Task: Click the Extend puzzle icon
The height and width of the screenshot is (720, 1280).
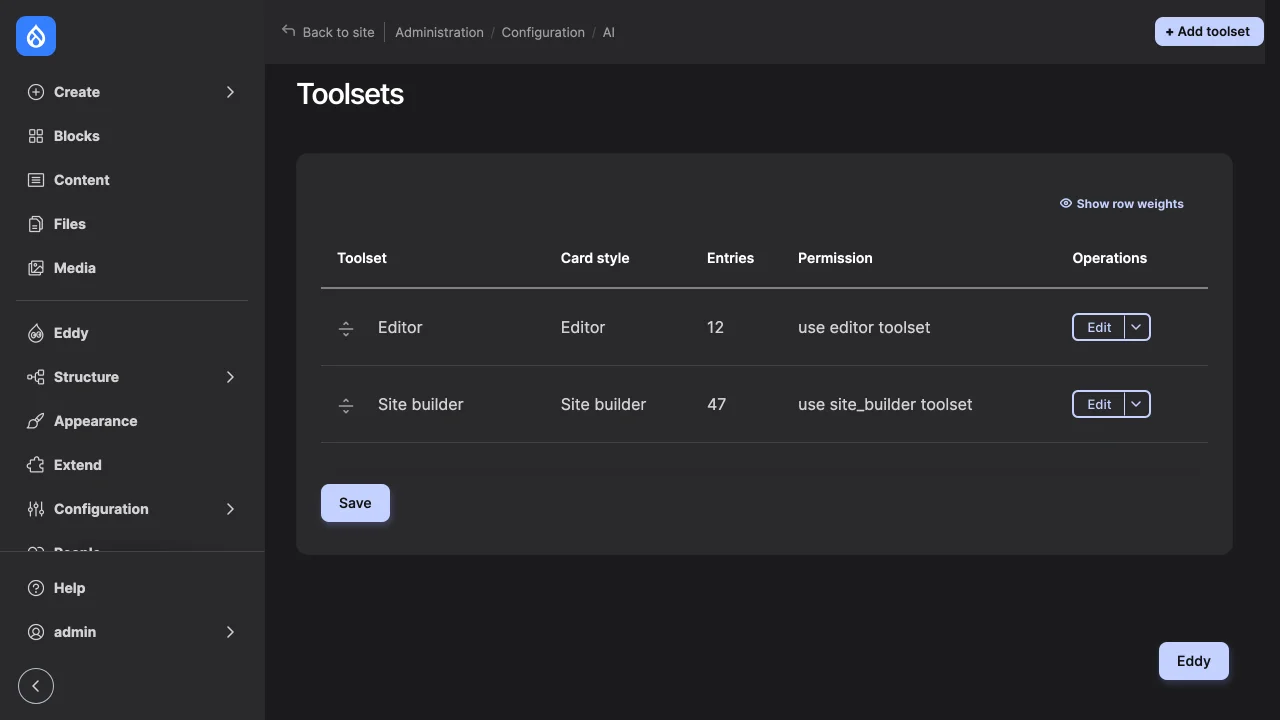Action: [36, 465]
